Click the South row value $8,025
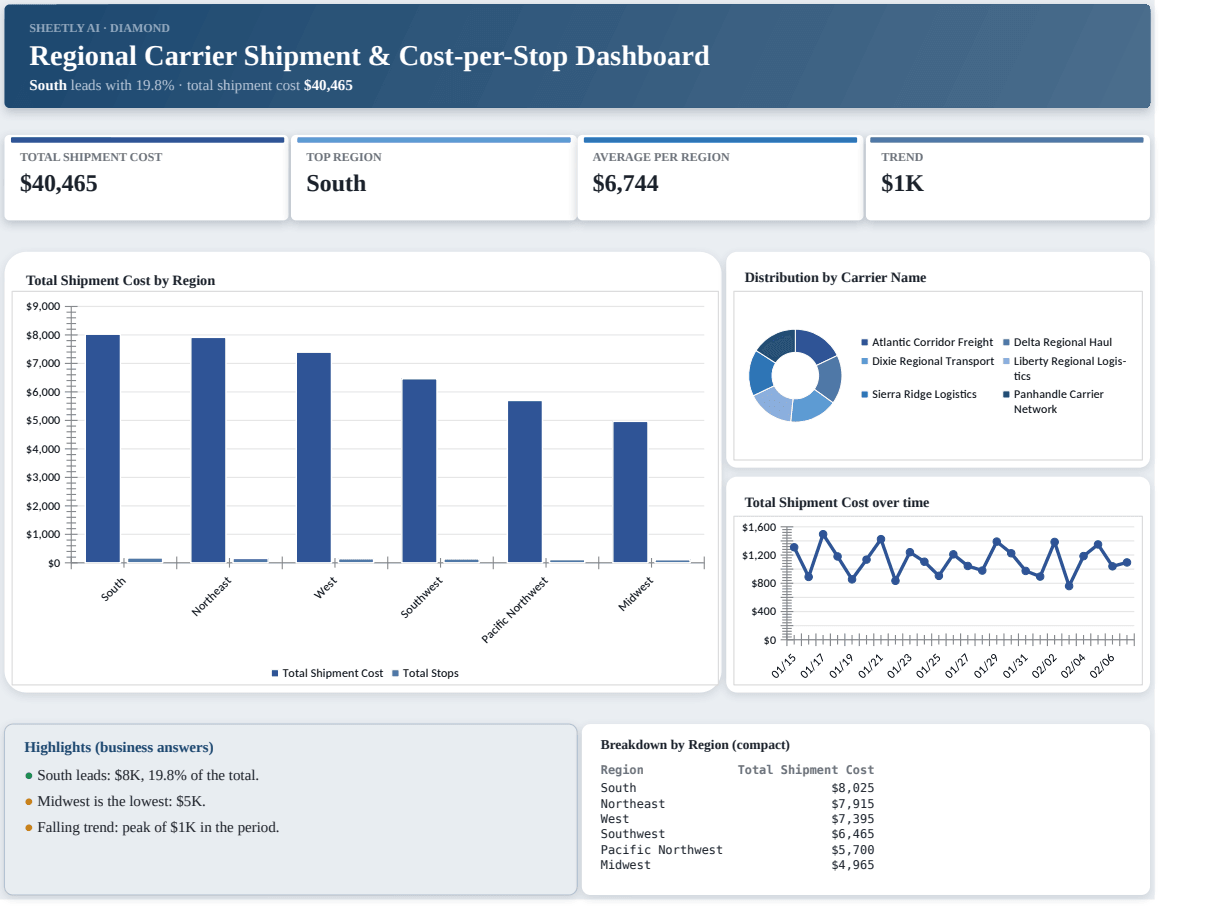 point(852,788)
